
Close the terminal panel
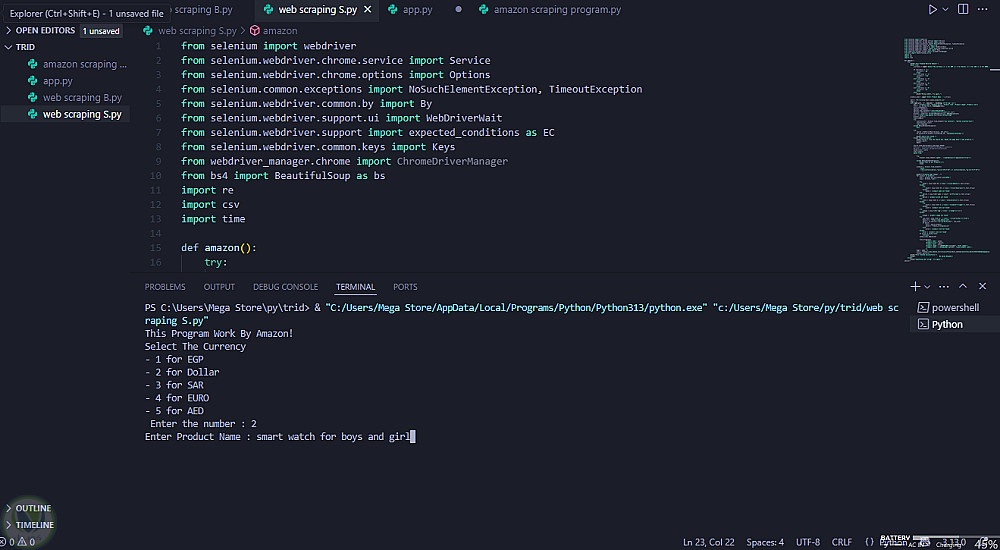tap(982, 286)
